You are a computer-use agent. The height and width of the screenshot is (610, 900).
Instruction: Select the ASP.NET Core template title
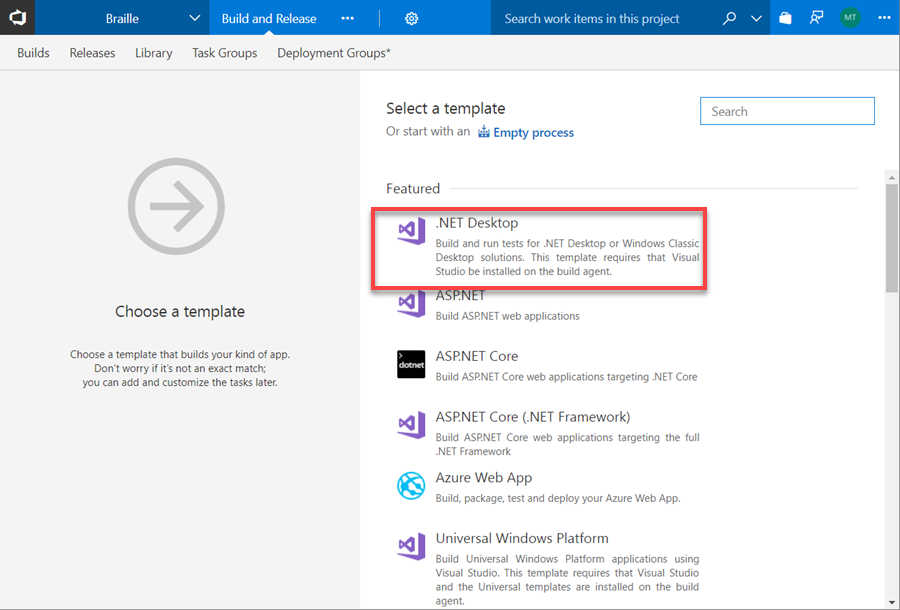(x=476, y=356)
